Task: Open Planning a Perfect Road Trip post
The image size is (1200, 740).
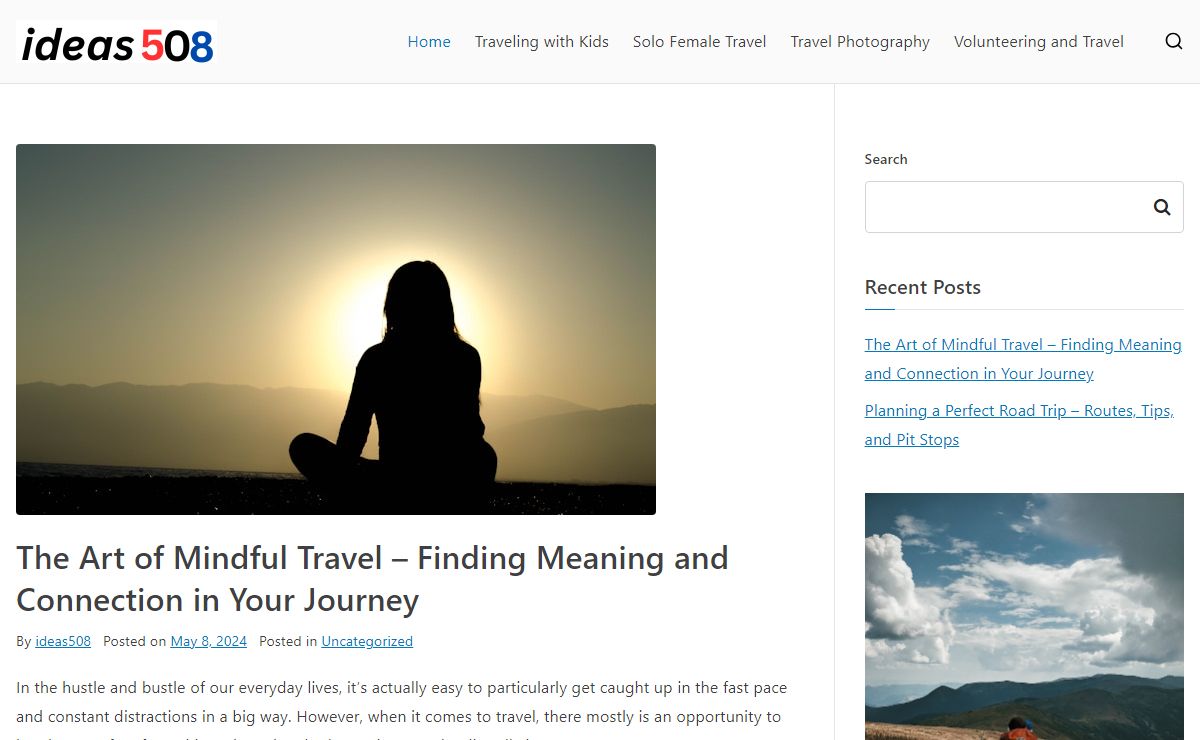Action: tap(1019, 425)
